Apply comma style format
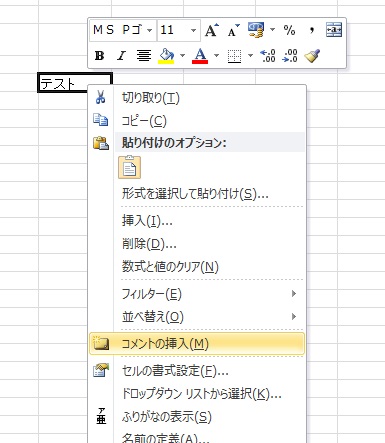Image resolution: width=385 pixels, height=443 pixels. 312,30
